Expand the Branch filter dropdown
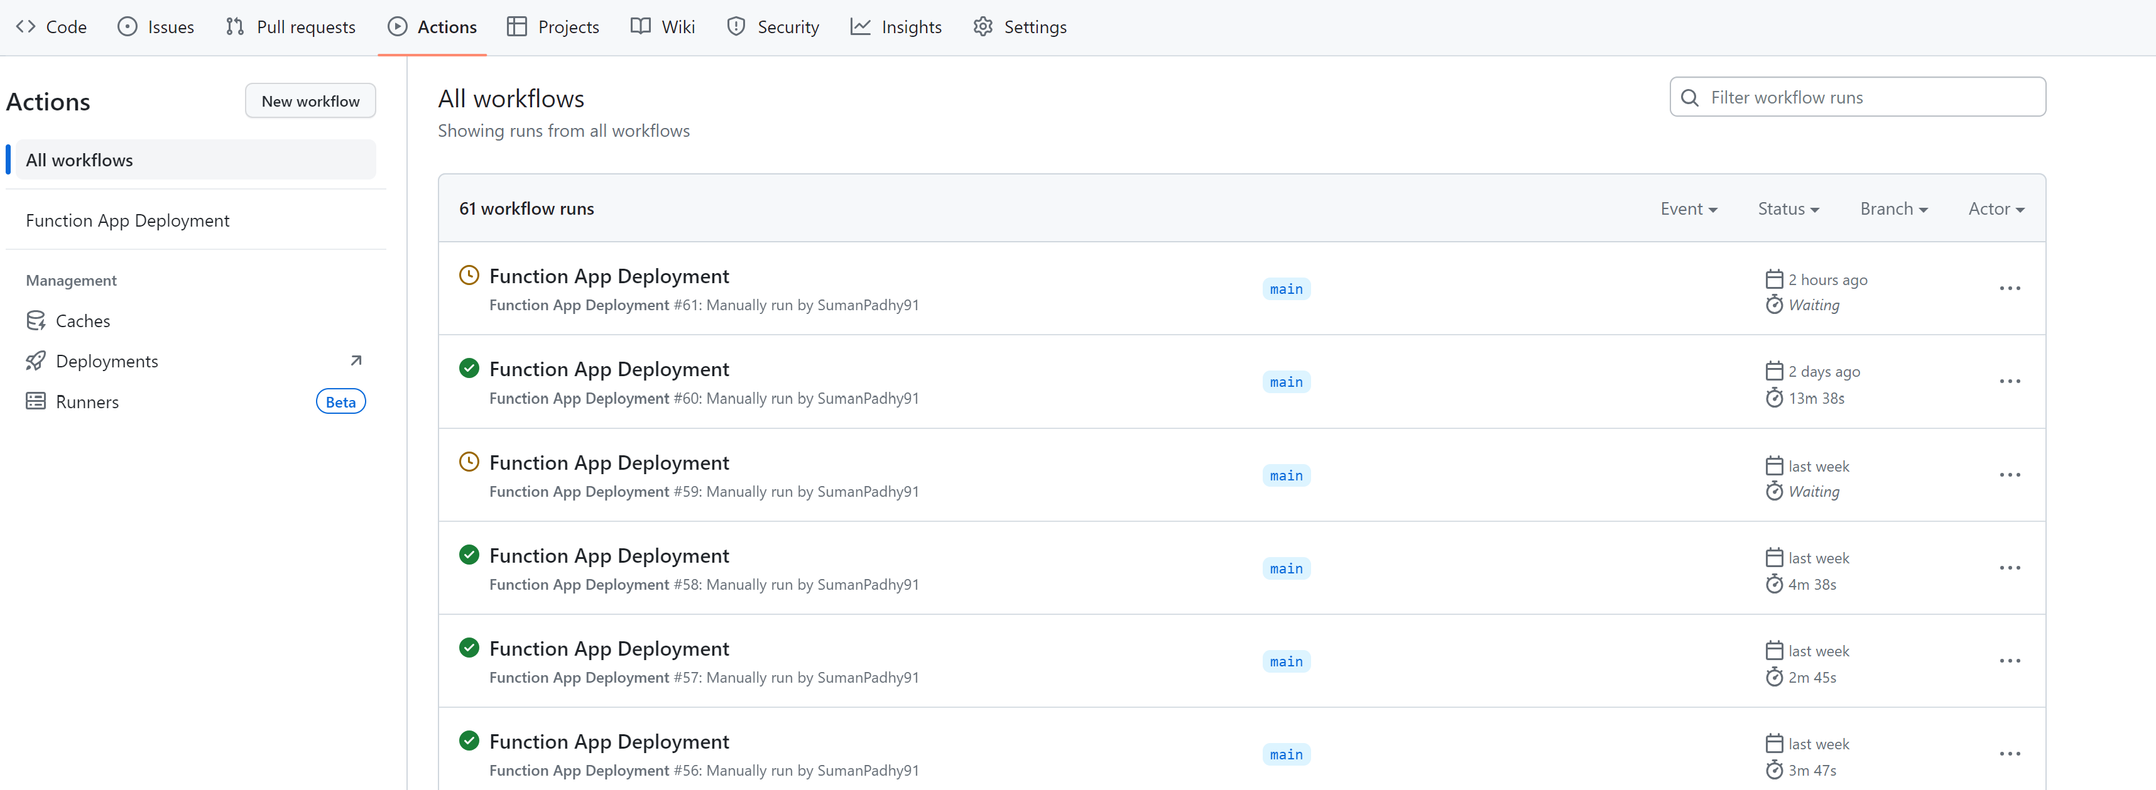 [x=1893, y=209]
